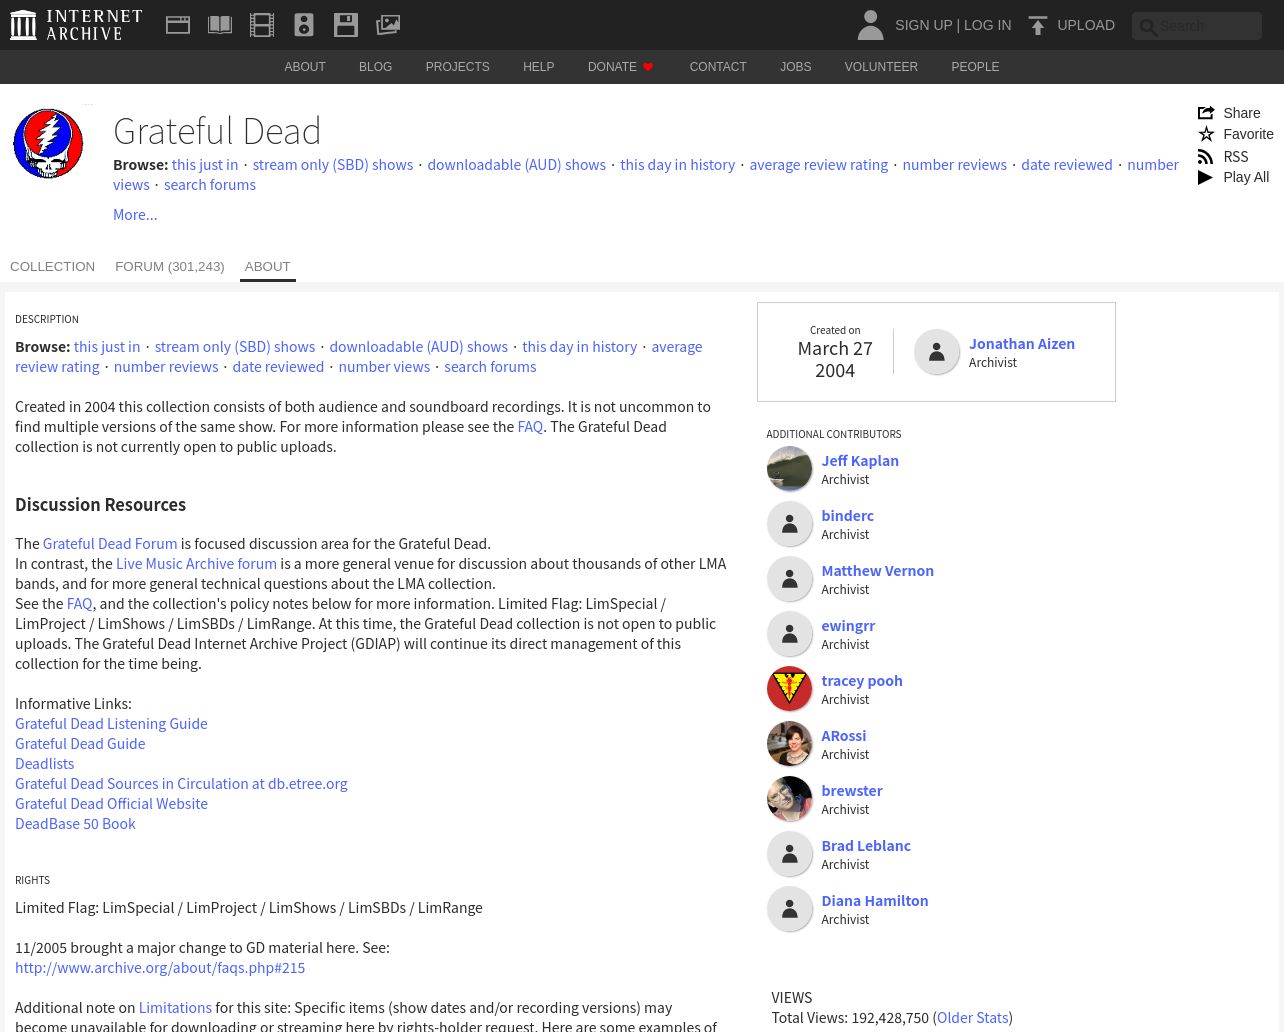
Task: Focus the top-right Search input field
Action: (x=1197, y=26)
